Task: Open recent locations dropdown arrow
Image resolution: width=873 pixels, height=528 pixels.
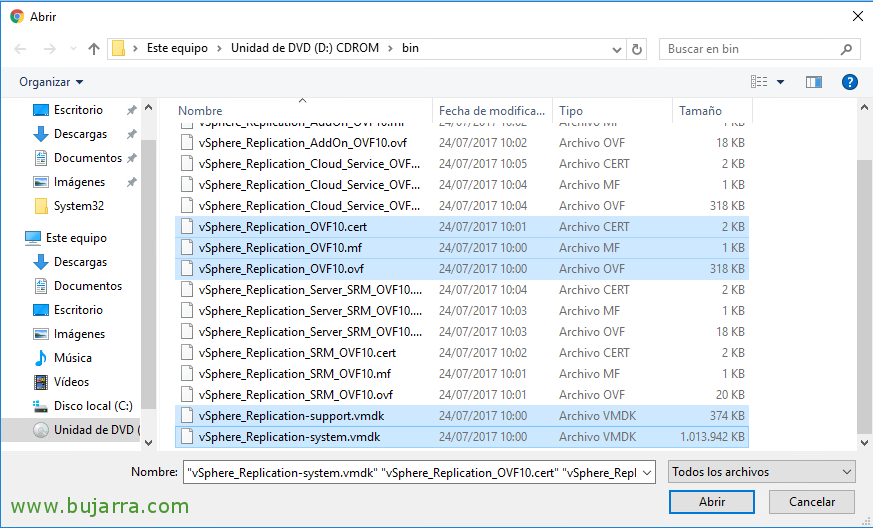Action: [x=73, y=49]
